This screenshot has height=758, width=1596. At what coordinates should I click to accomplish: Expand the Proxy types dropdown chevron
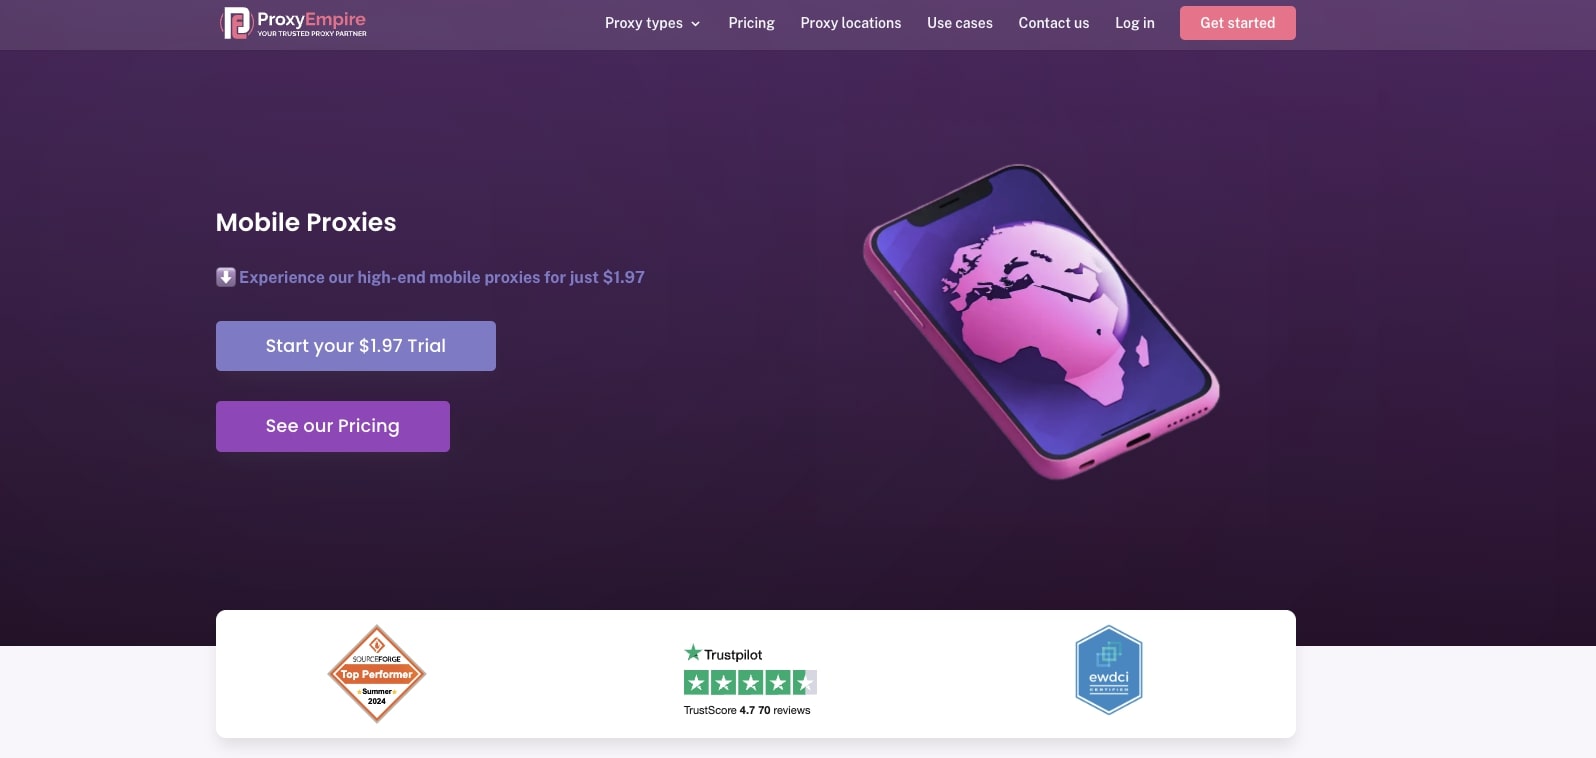pyautogui.click(x=696, y=24)
